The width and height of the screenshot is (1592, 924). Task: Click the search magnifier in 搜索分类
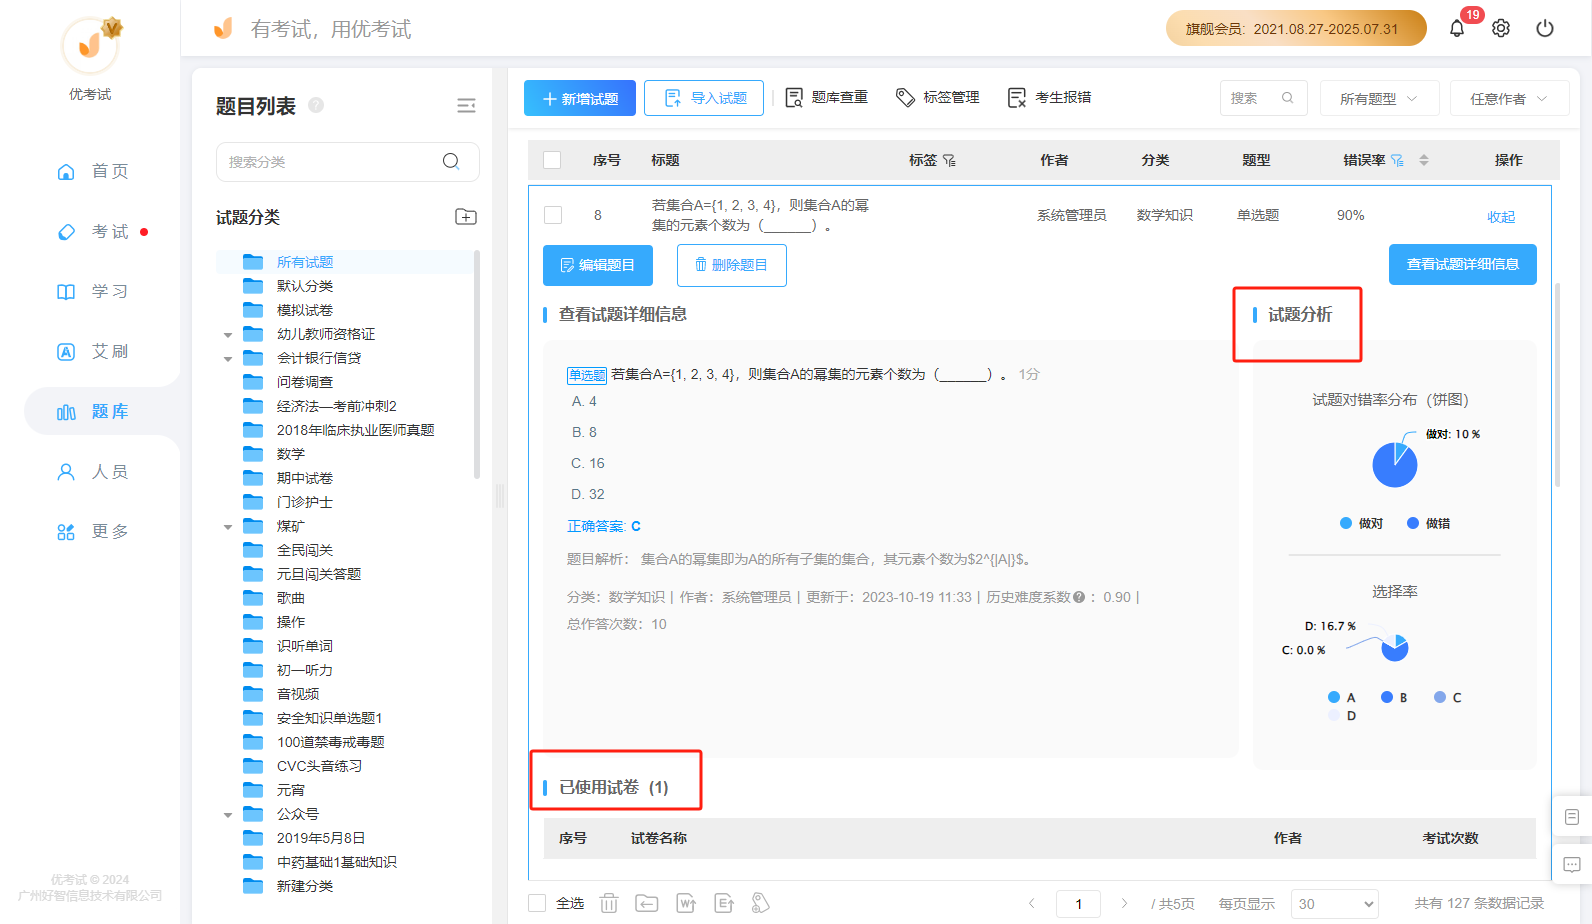[451, 161]
